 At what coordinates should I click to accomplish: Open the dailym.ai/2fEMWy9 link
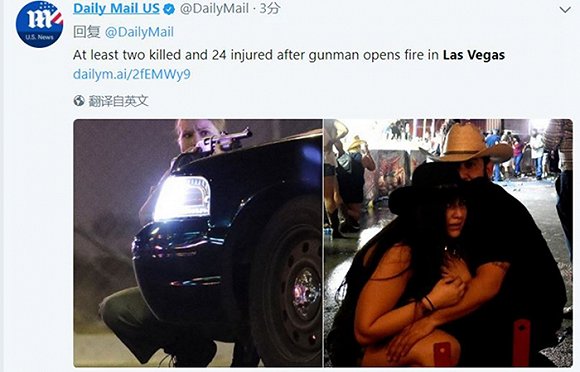[132, 74]
